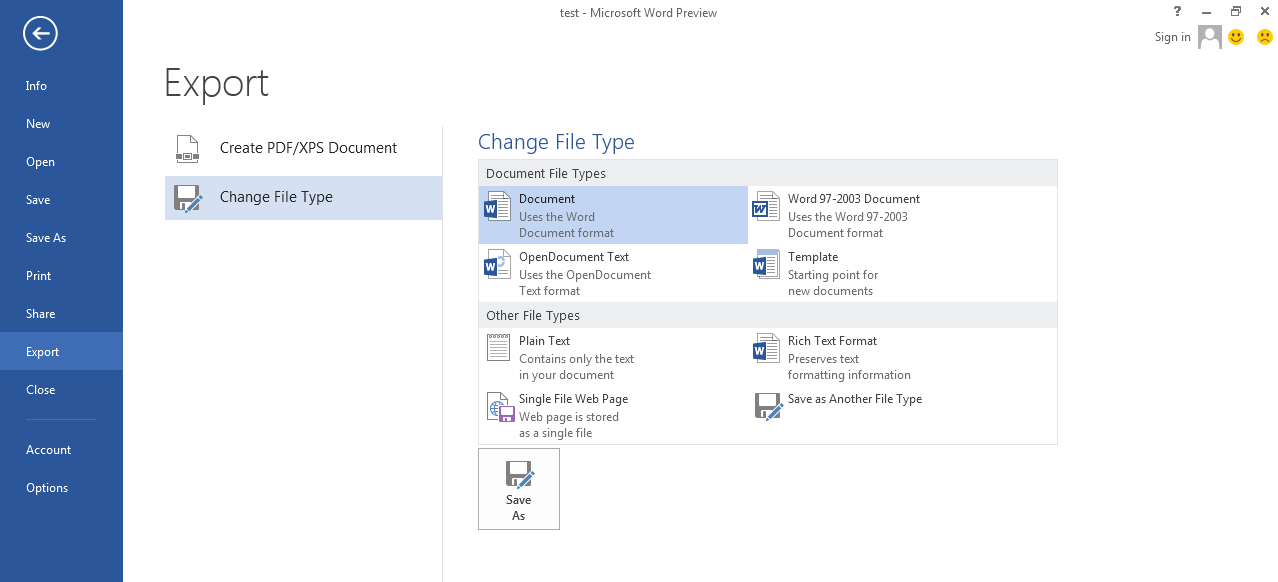The width and height of the screenshot is (1278, 582).
Task: Open Word Options
Action: (61, 488)
